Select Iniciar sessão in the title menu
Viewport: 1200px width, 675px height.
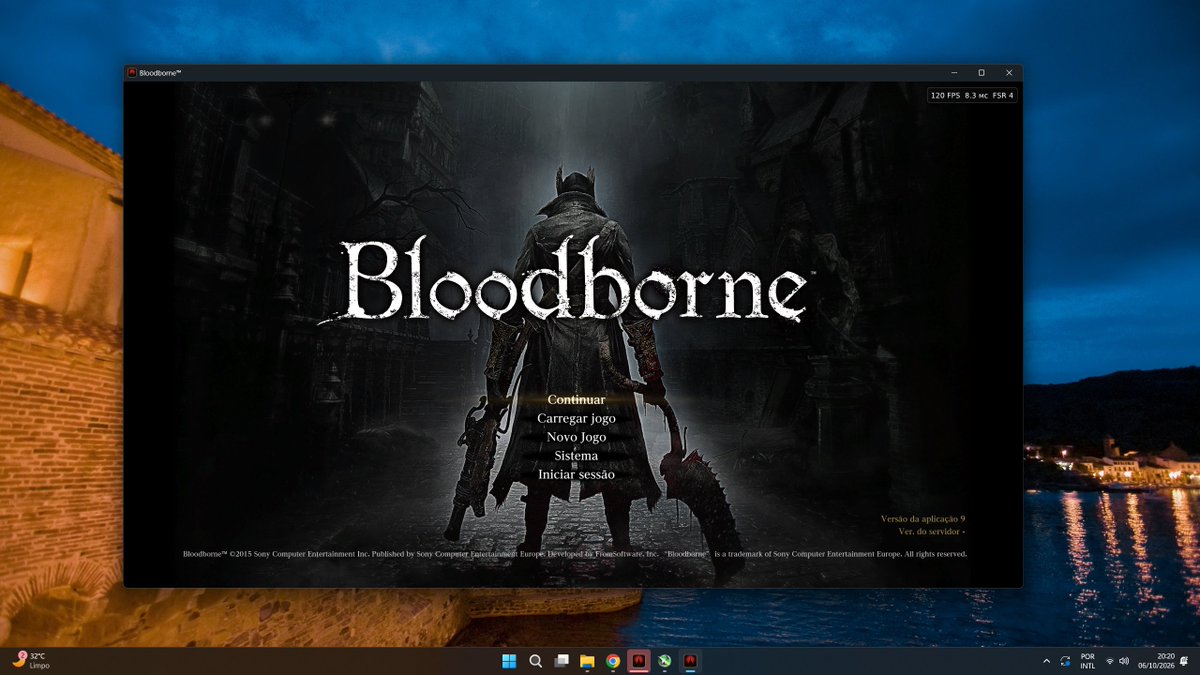point(576,474)
